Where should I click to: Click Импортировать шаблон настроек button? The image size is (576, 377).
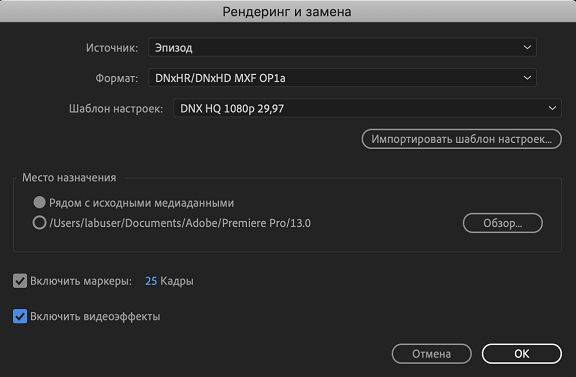pyautogui.click(x=461, y=139)
